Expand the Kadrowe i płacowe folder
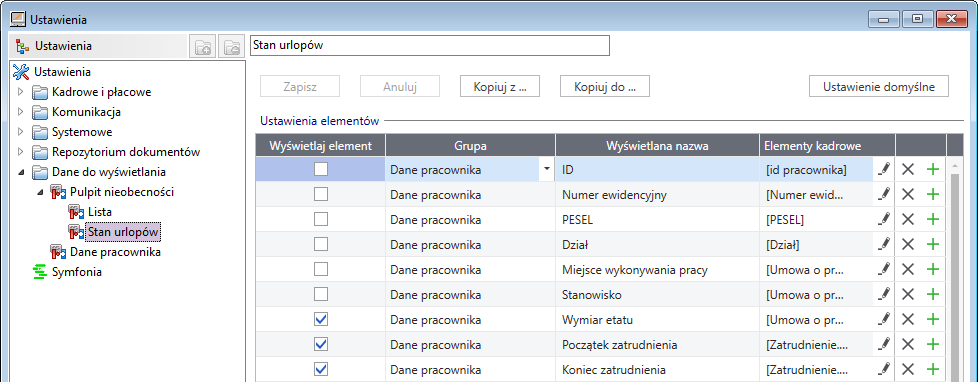 click(x=21, y=92)
